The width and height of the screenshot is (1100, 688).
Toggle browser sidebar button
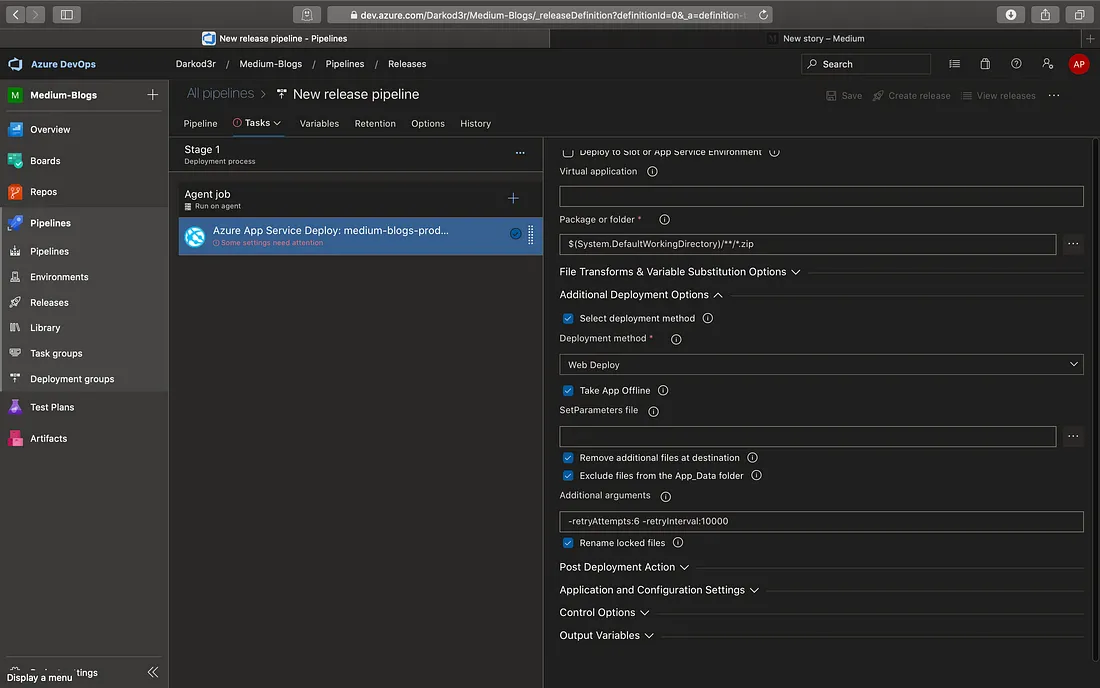pyautogui.click(x=67, y=15)
